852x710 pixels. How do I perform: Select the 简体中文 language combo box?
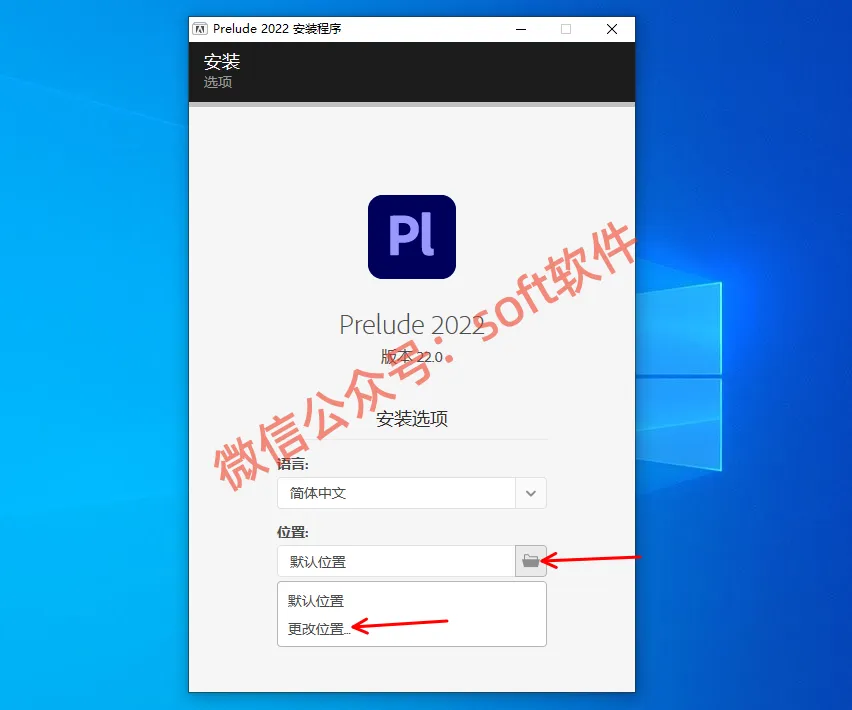click(412, 493)
